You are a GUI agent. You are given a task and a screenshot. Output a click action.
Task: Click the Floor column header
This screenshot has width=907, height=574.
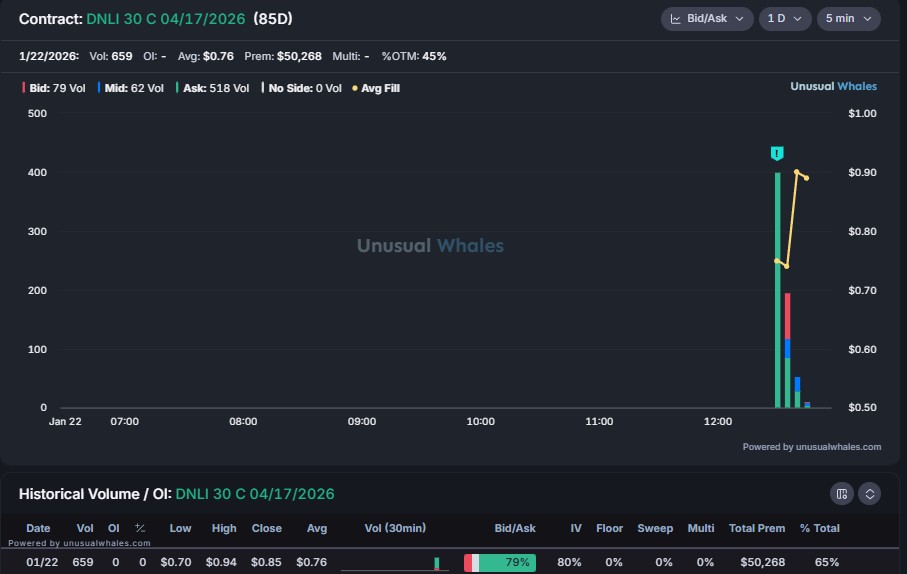click(x=609, y=528)
